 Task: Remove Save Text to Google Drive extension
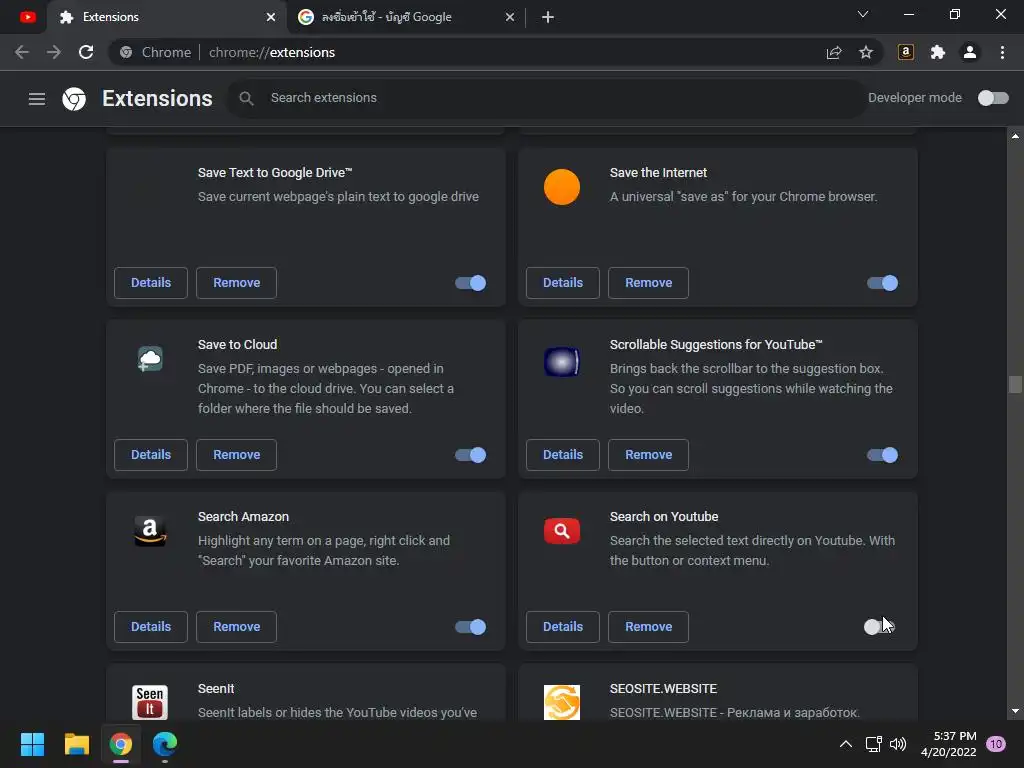click(236, 283)
